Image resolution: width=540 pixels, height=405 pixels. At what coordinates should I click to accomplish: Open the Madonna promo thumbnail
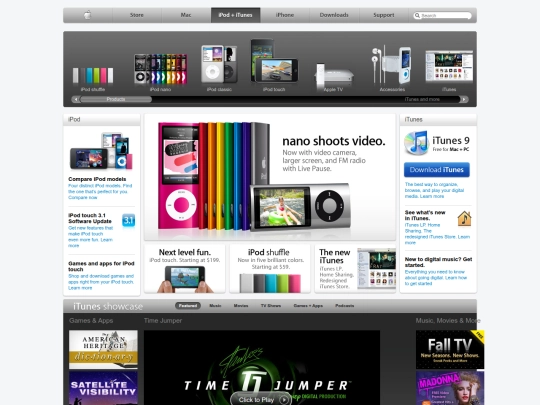point(450,388)
